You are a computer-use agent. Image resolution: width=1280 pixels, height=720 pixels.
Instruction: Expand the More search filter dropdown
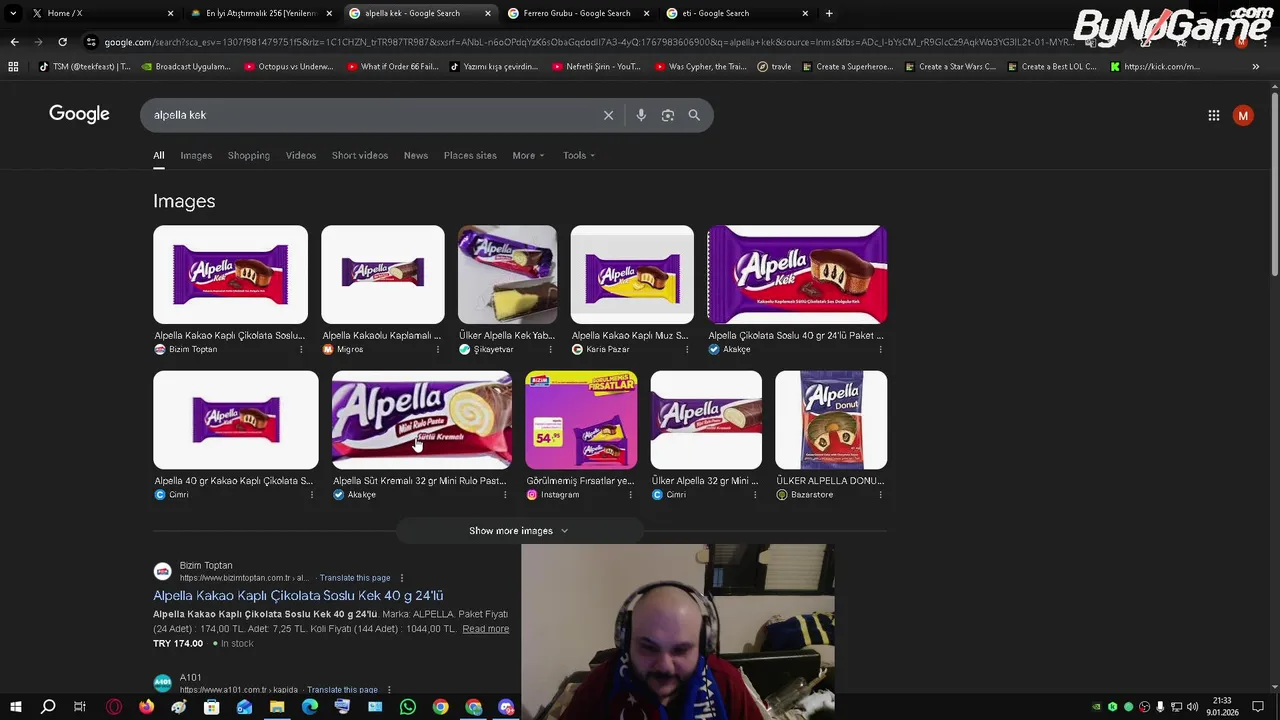(x=528, y=155)
